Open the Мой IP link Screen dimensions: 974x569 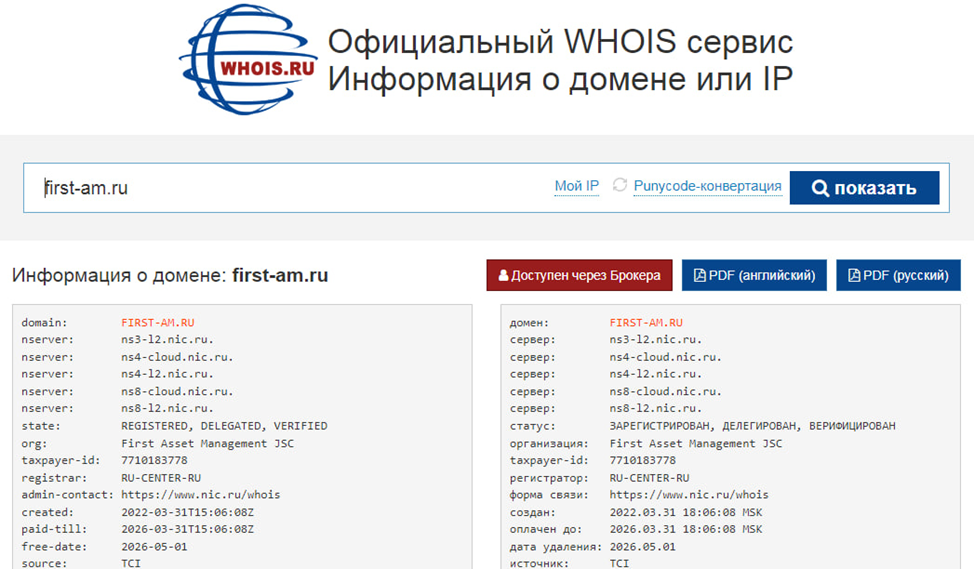click(576, 186)
